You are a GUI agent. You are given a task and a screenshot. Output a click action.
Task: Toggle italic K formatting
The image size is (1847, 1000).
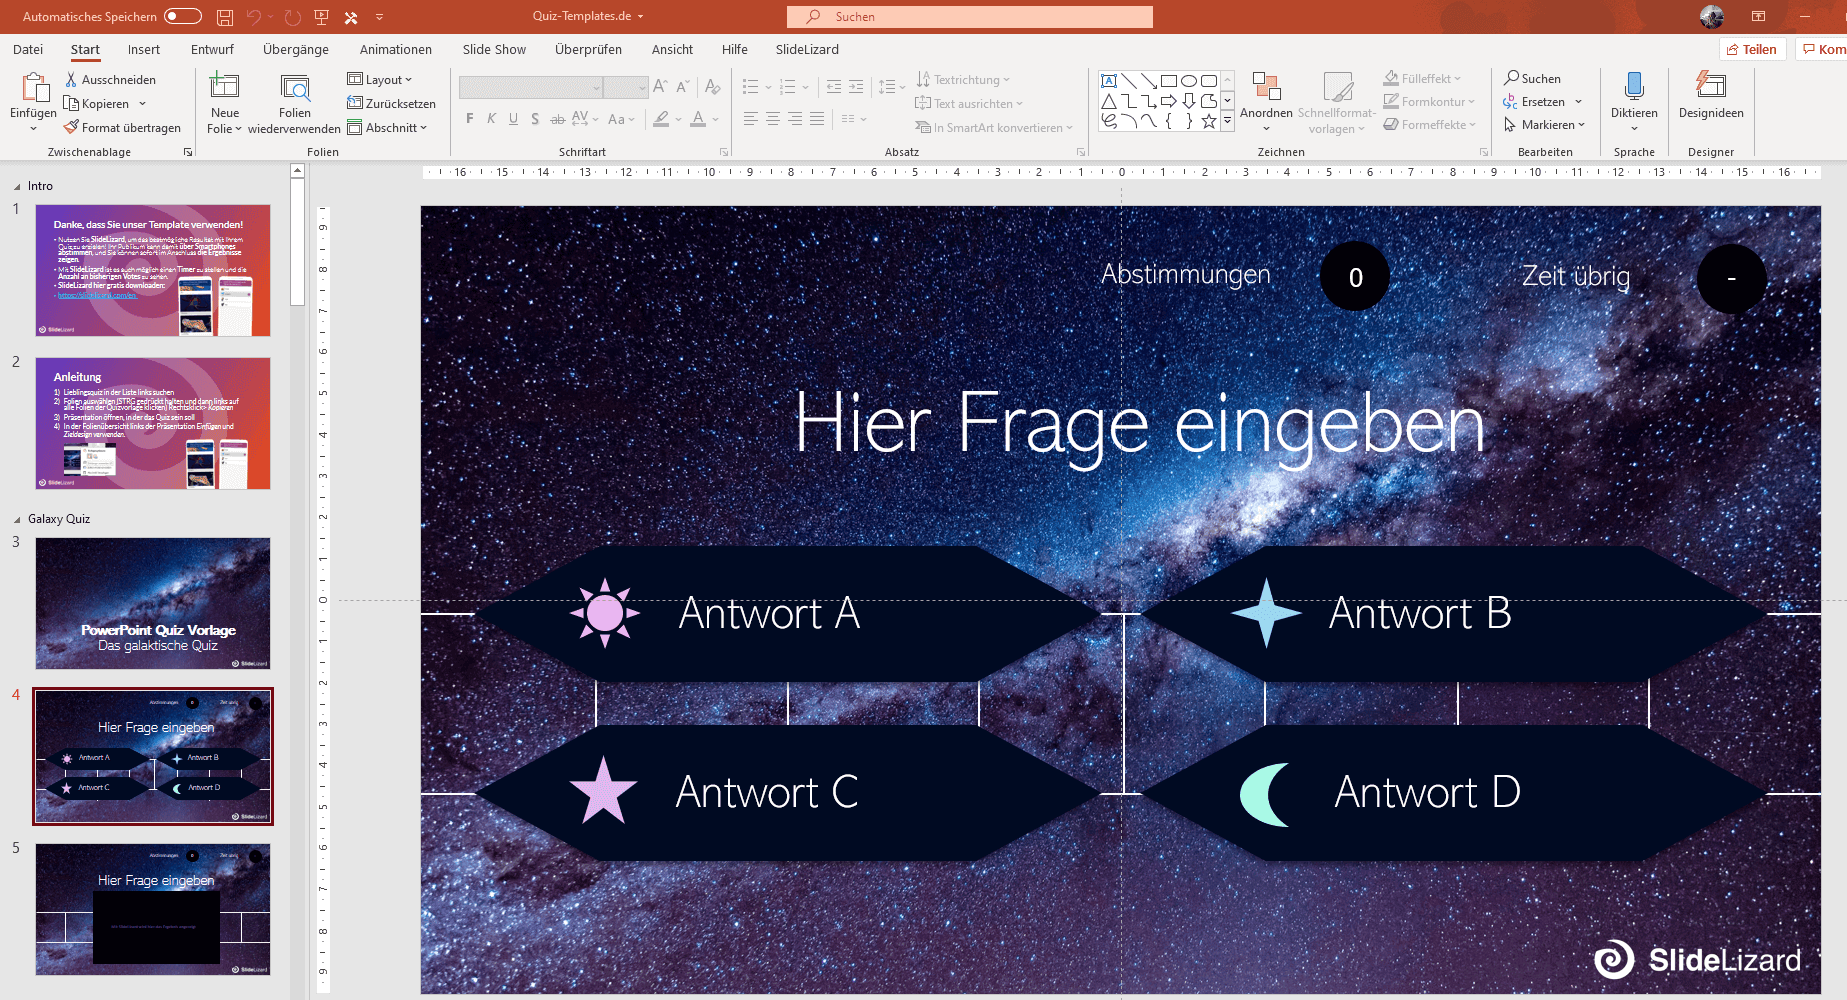491,119
